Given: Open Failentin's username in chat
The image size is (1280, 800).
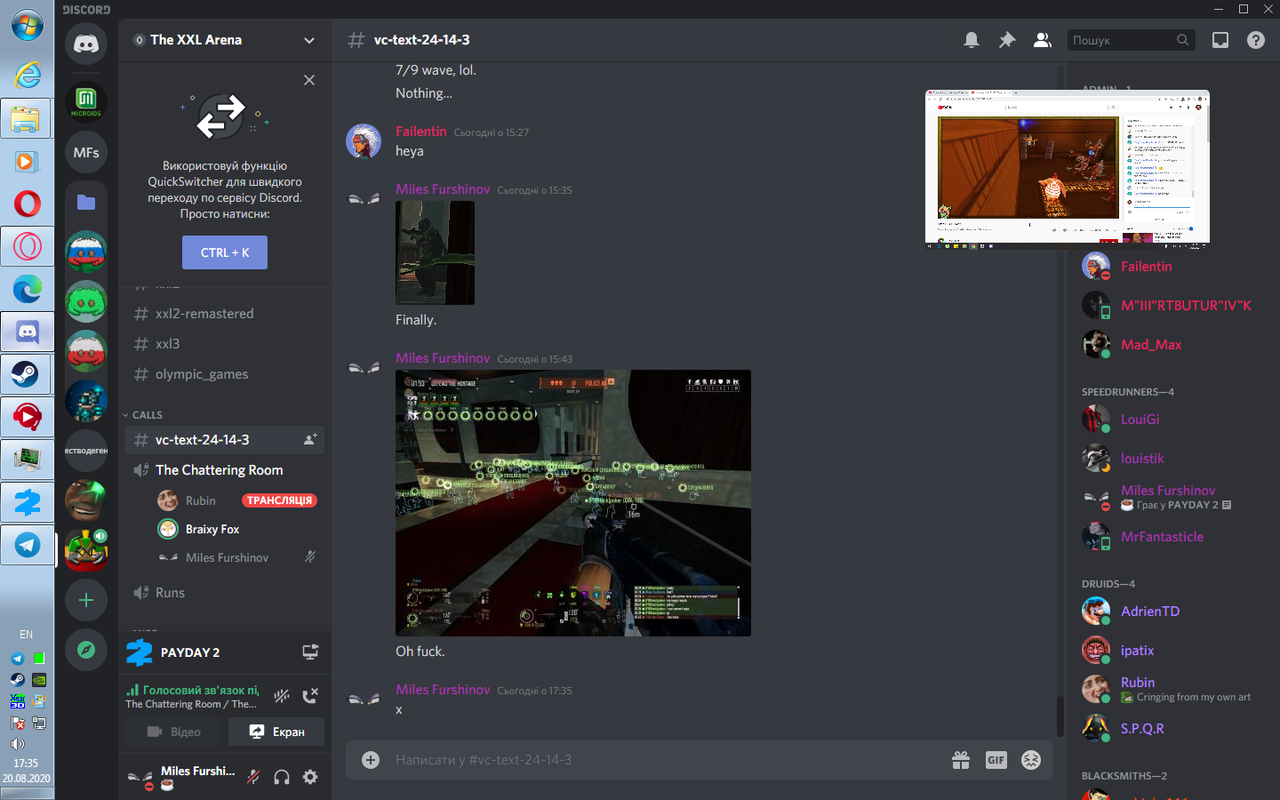Looking at the screenshot, I should pos(421,131).
